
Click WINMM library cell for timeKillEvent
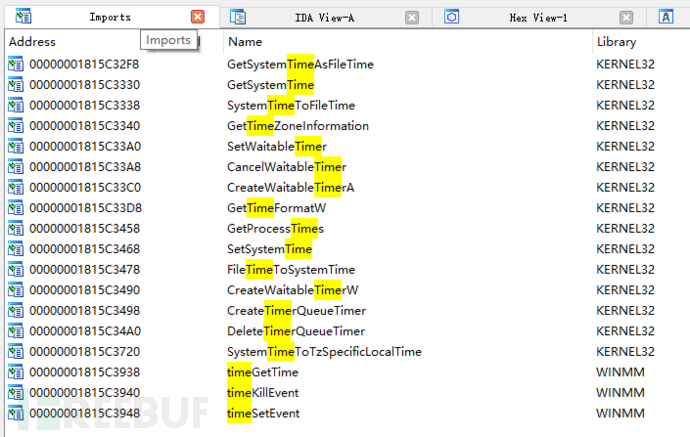click(x=620, y=393)
